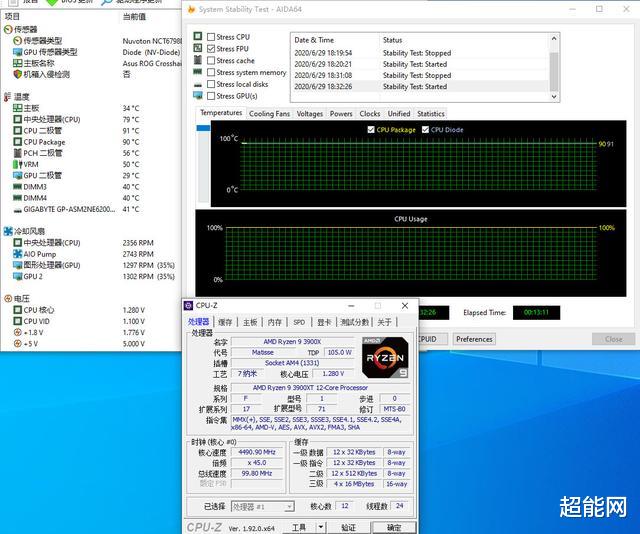The image size is (640, 534).
Task: Toggle the CPU Diode graph checkbox
Action: 425,129
